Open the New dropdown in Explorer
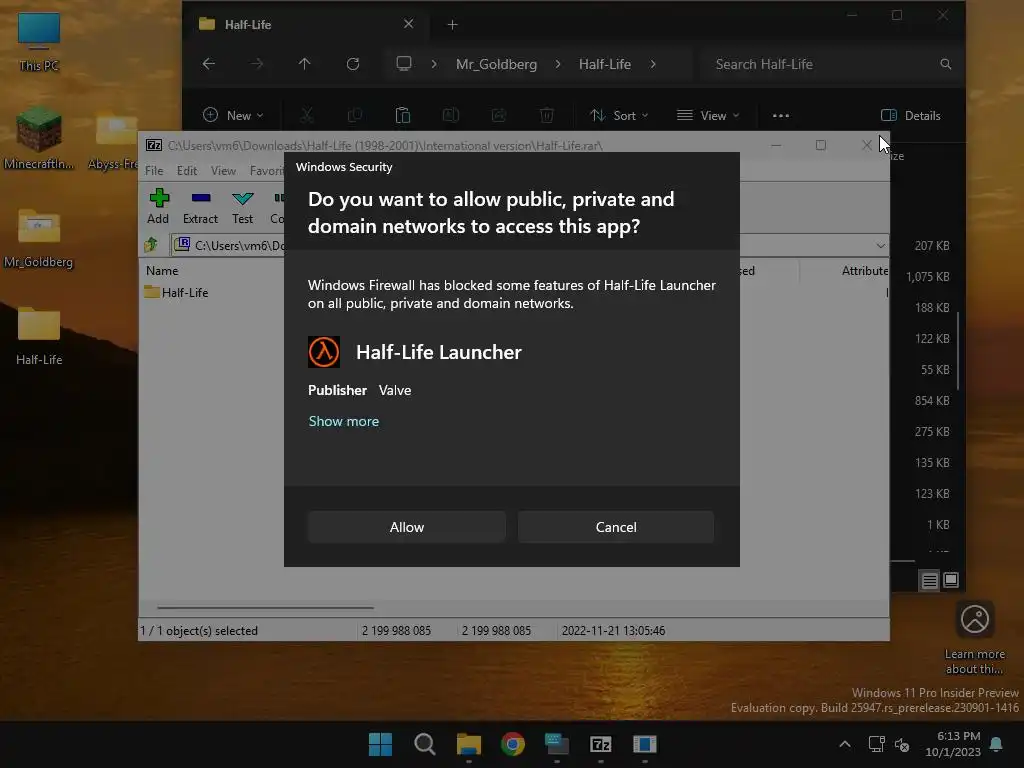 pyautogui.click(x=233, y=116)
